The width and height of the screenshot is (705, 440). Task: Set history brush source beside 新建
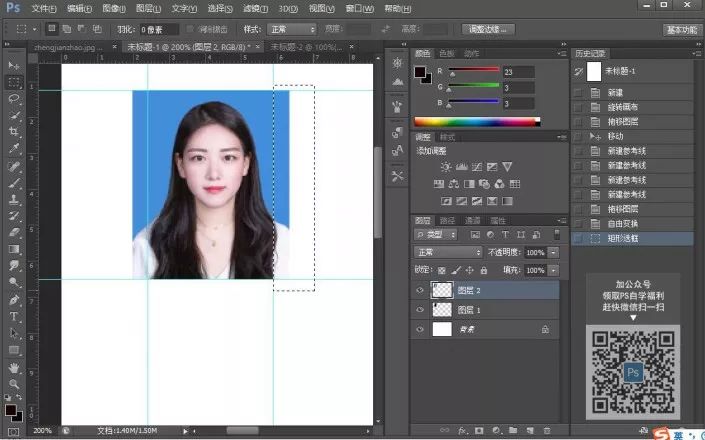pyautogui.click(x=578, y=93)
